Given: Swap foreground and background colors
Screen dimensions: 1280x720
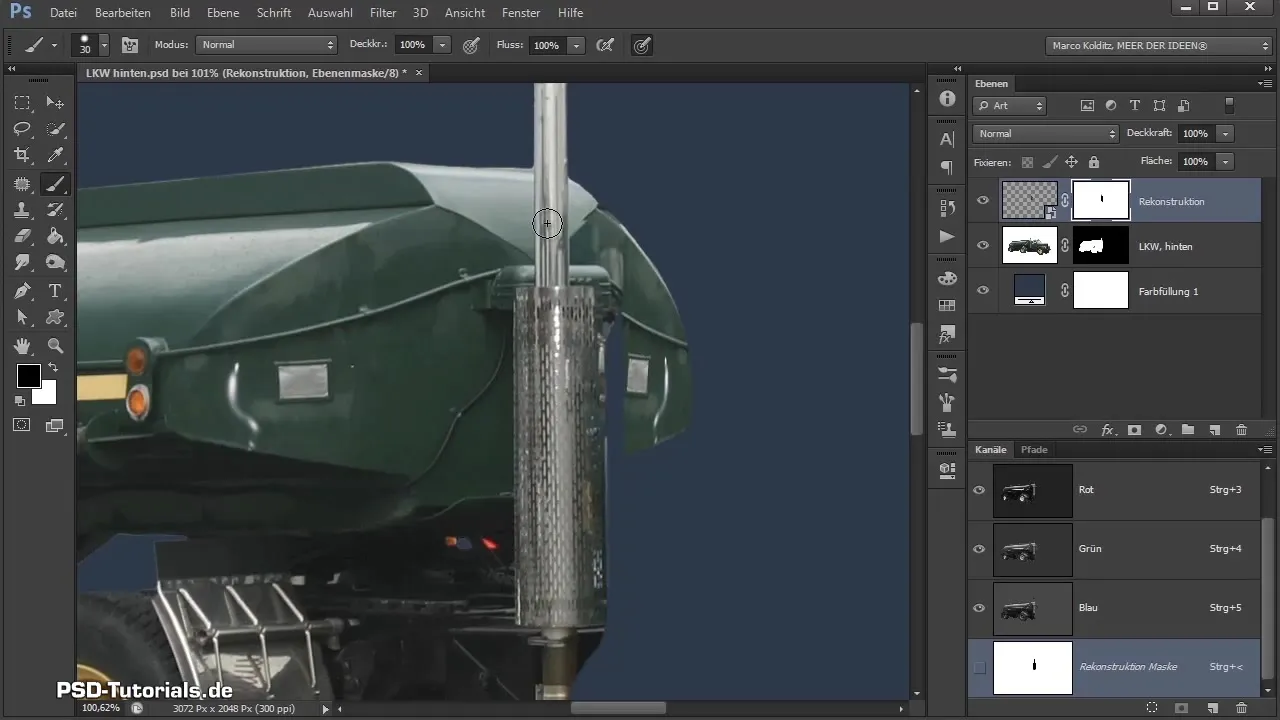Looking at the screenshot, I should pos(52,368).
